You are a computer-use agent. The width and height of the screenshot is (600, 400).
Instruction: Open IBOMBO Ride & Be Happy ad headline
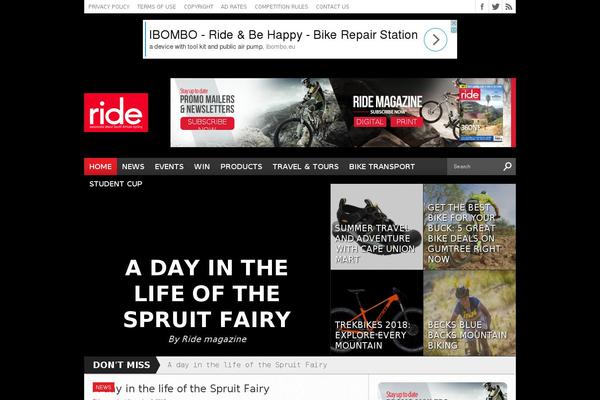[x=283, y=35]
